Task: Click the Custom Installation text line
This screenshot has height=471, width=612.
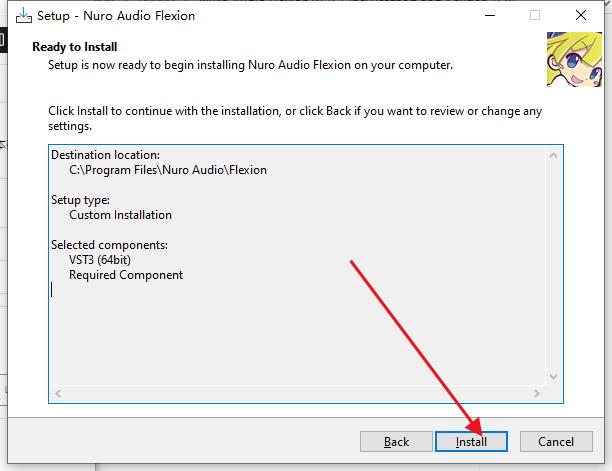Action: 121,215
